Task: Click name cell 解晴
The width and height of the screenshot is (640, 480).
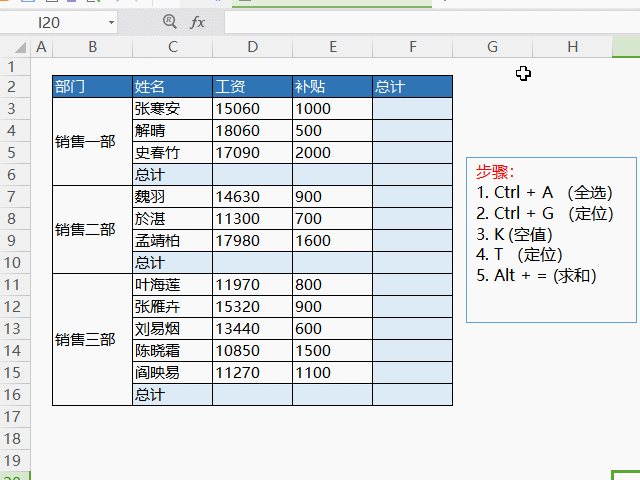Action: click(x=173, y=131)
